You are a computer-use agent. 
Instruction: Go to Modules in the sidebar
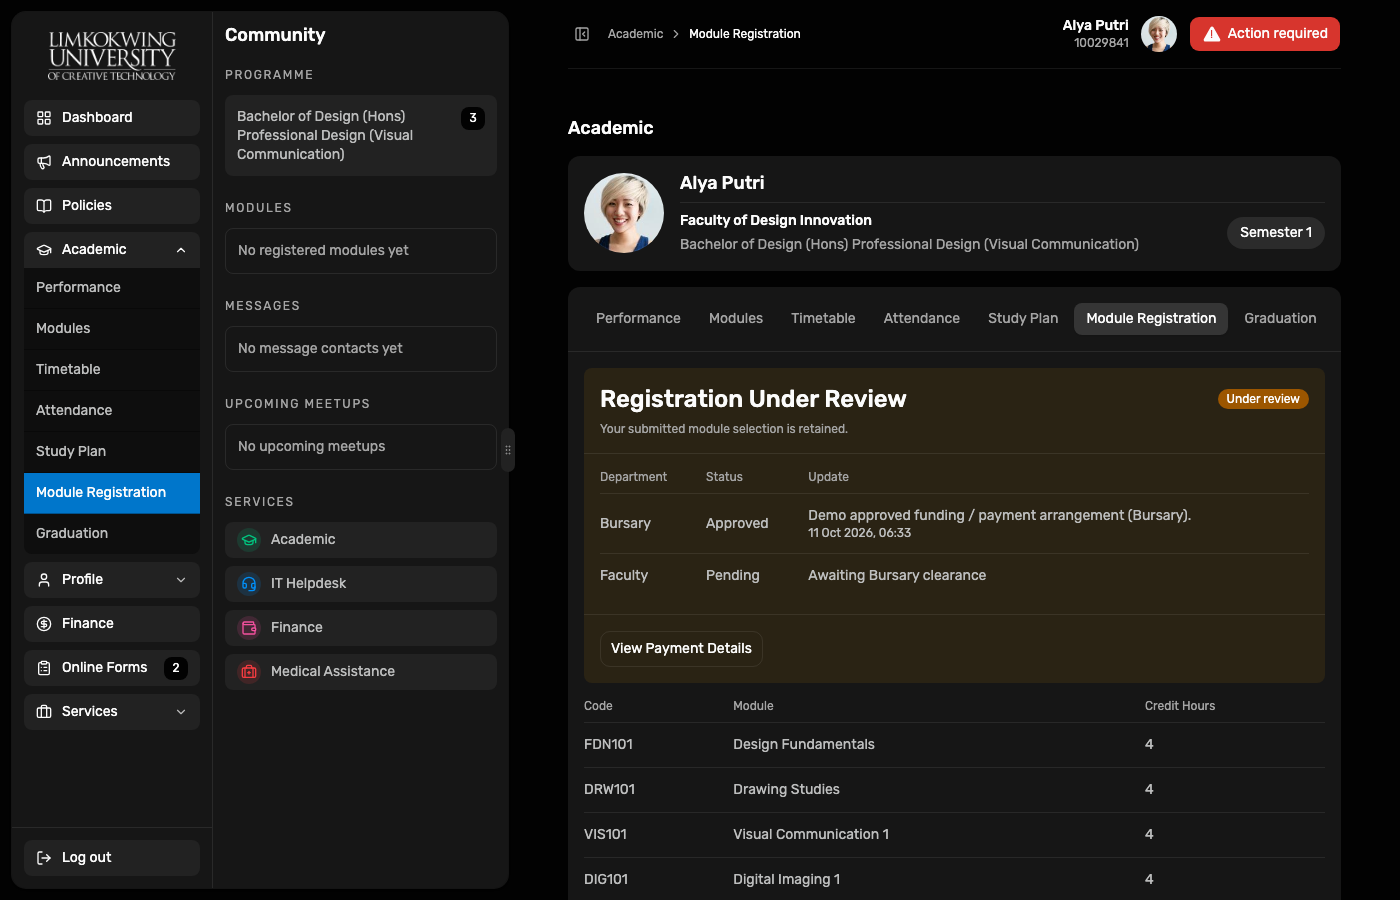(x=112, y=329)
